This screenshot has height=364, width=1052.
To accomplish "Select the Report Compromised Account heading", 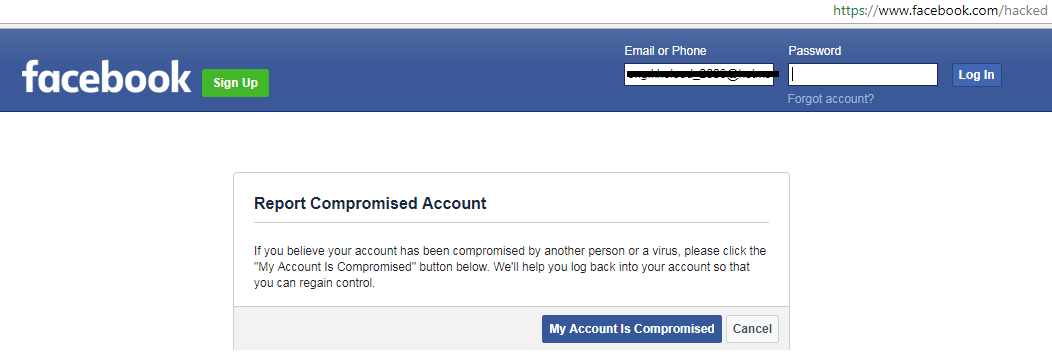I will pos(370,203).
